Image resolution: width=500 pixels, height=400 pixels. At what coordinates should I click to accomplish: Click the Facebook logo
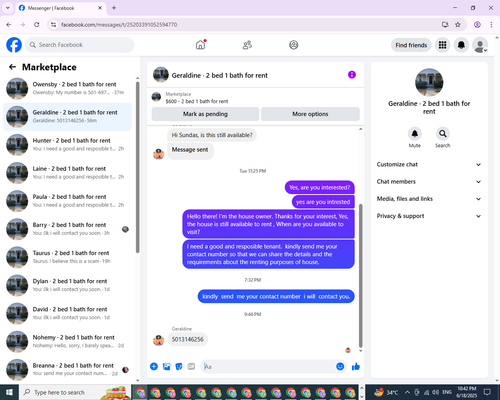(x=14, y=45)
